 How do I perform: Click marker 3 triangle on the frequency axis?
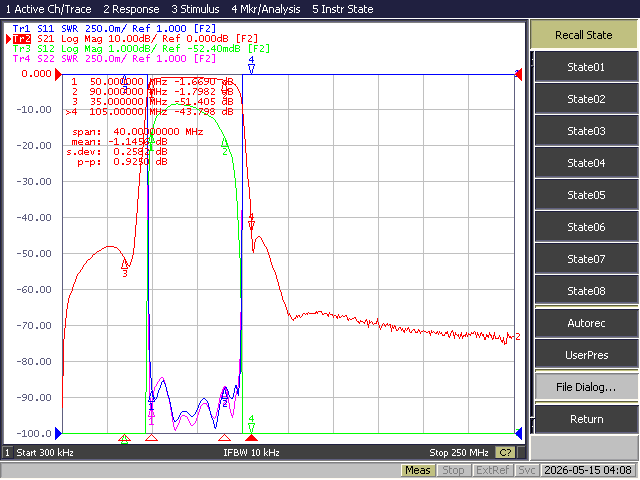pos(124,439)
